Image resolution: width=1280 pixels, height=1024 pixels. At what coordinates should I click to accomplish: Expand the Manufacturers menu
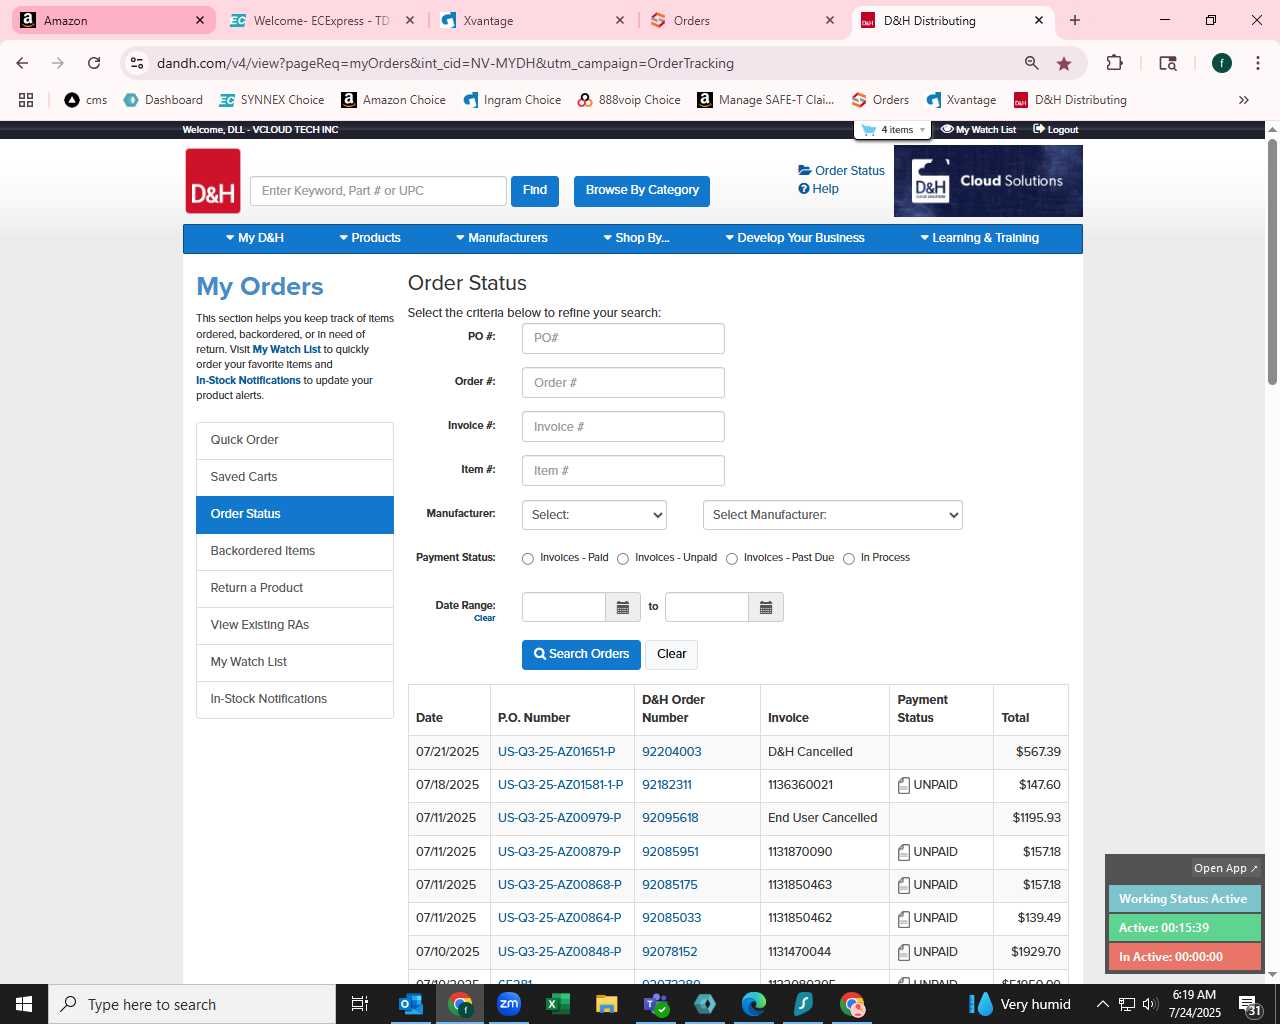pyautogui.click(x=502, y=238)
